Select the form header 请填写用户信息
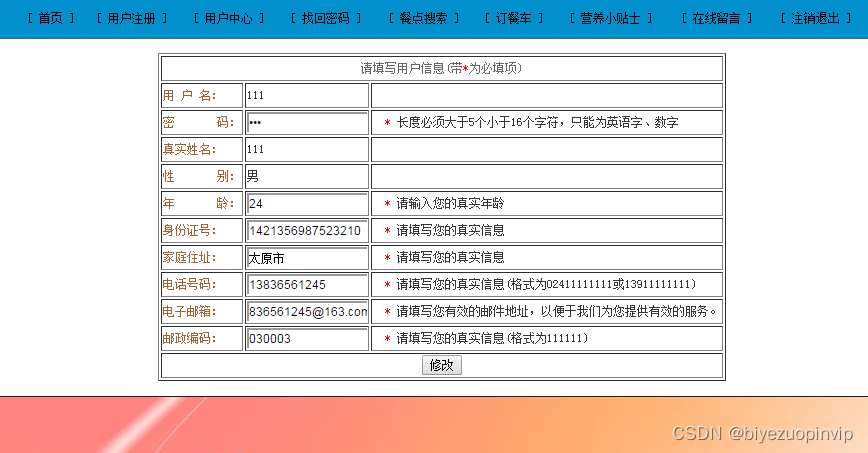Viewport: 868px width, 453px height. 442,68
